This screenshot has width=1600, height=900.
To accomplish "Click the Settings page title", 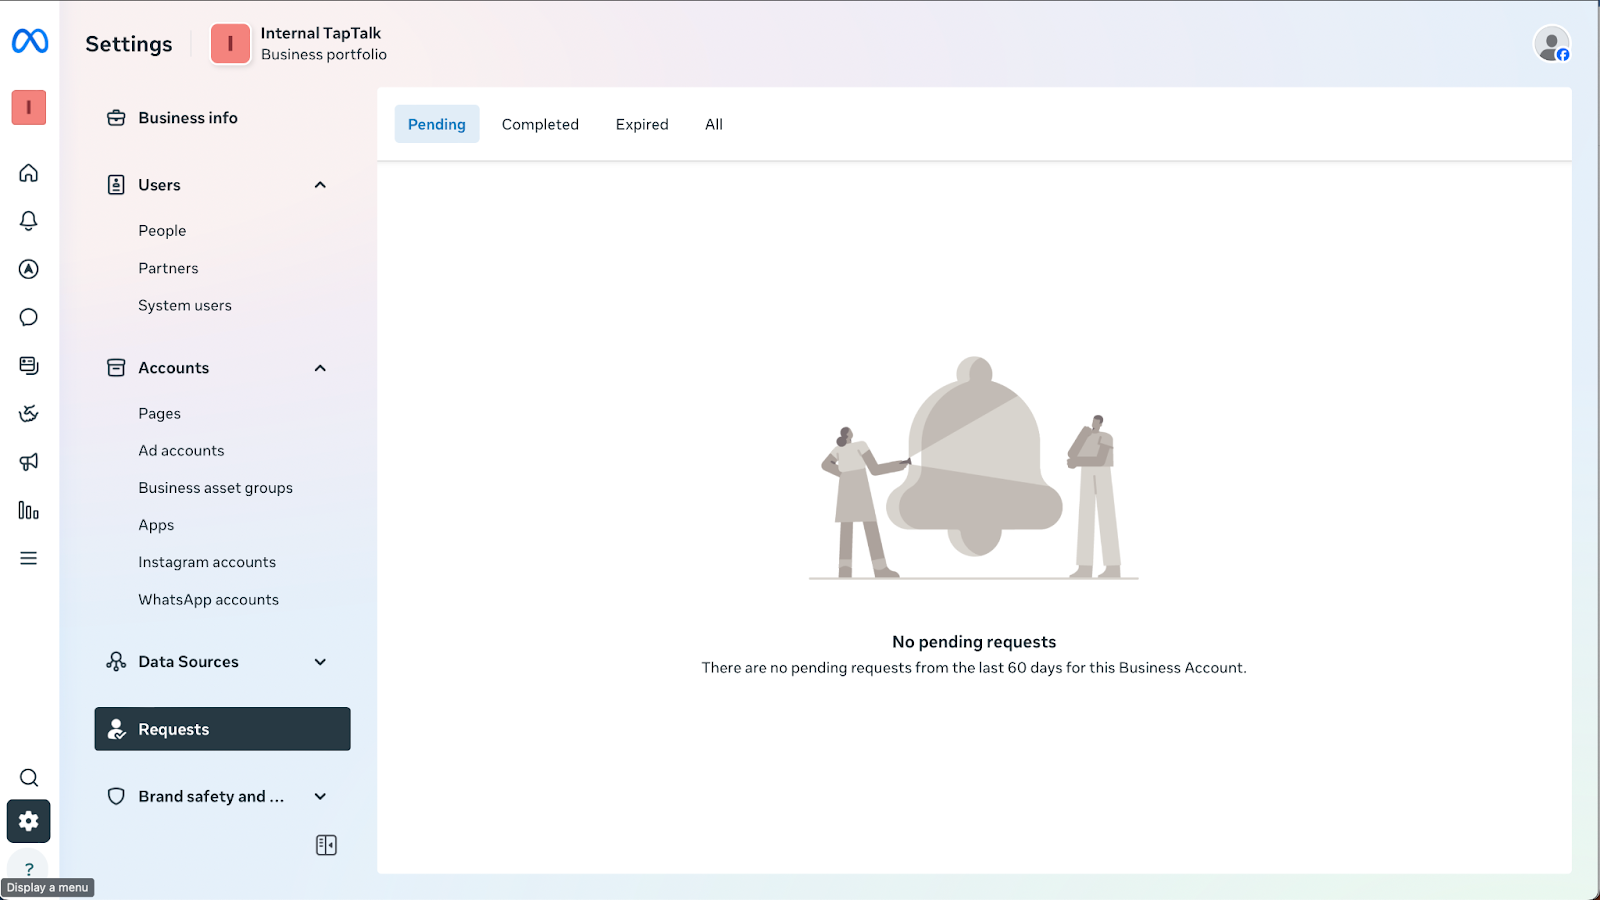I will click(x=129, y=44).
